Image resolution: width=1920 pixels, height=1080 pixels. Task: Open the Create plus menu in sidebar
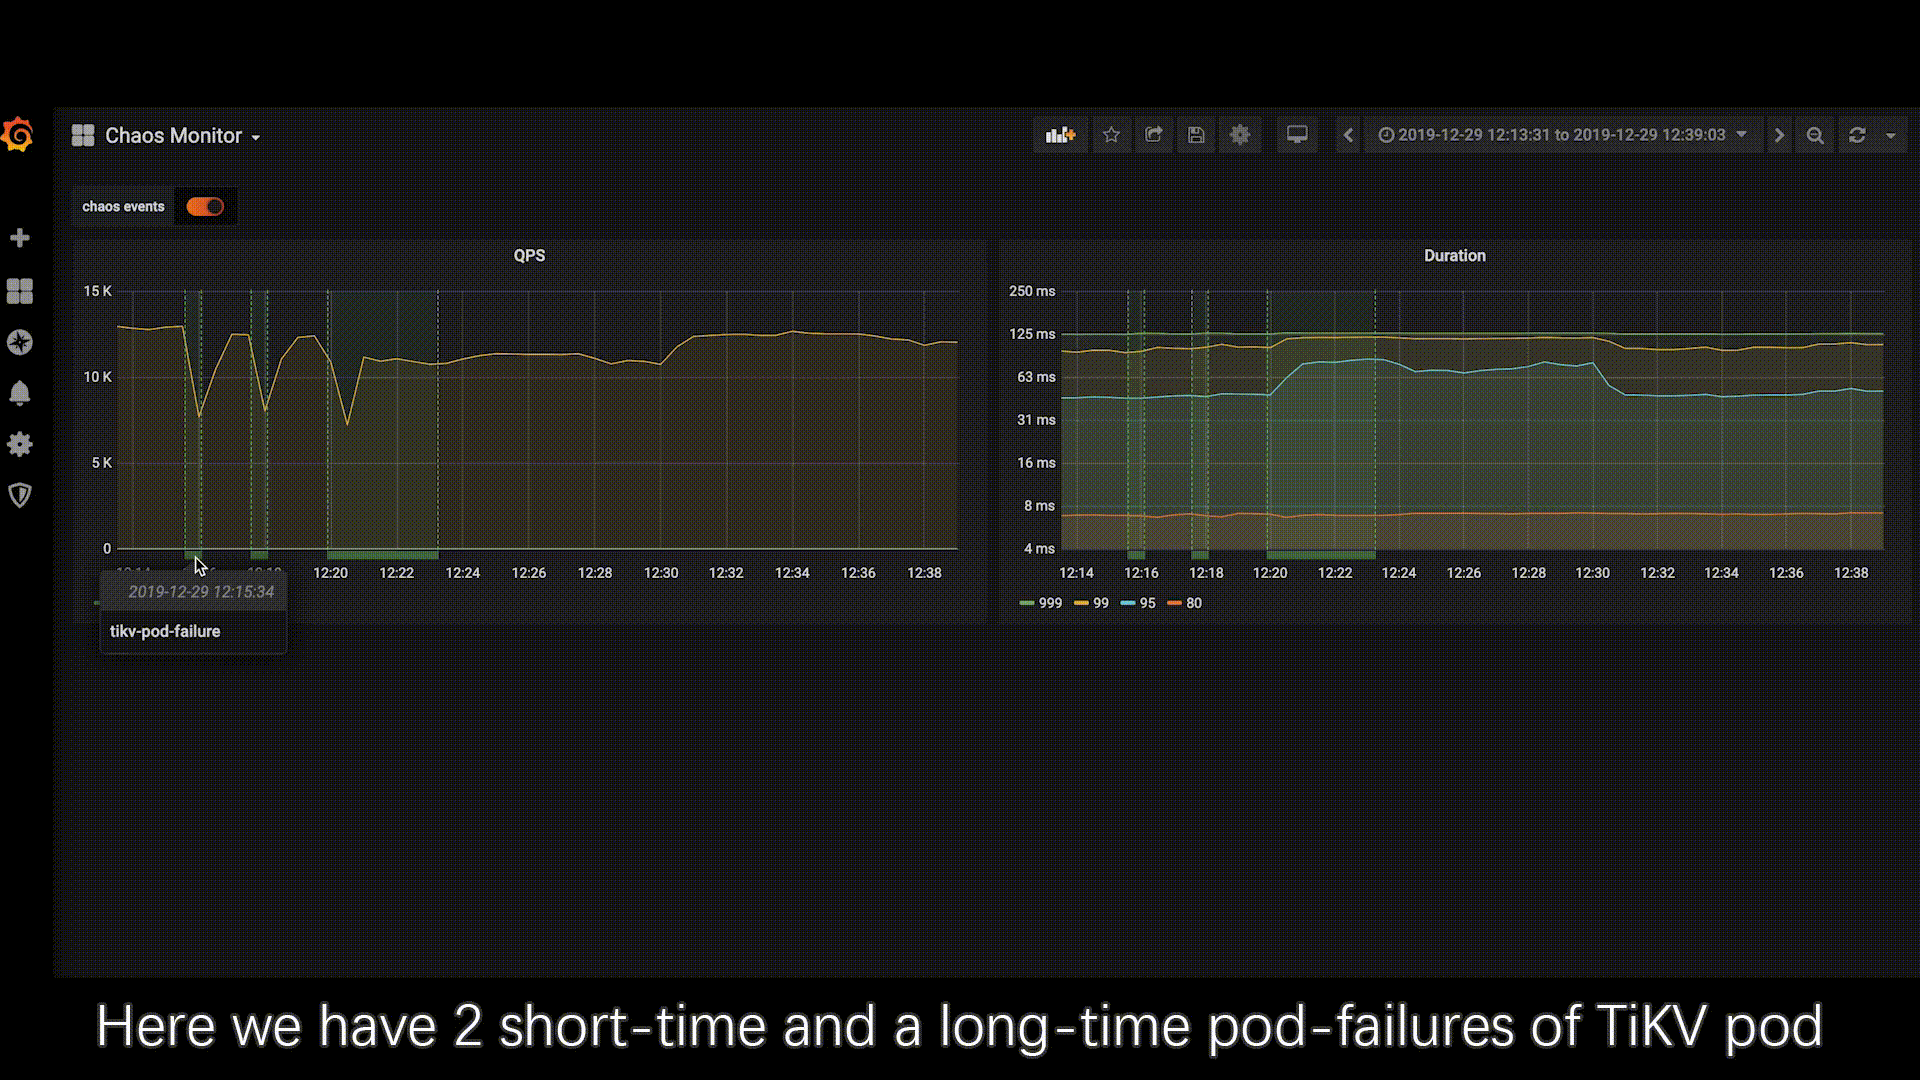click(19, 238)
